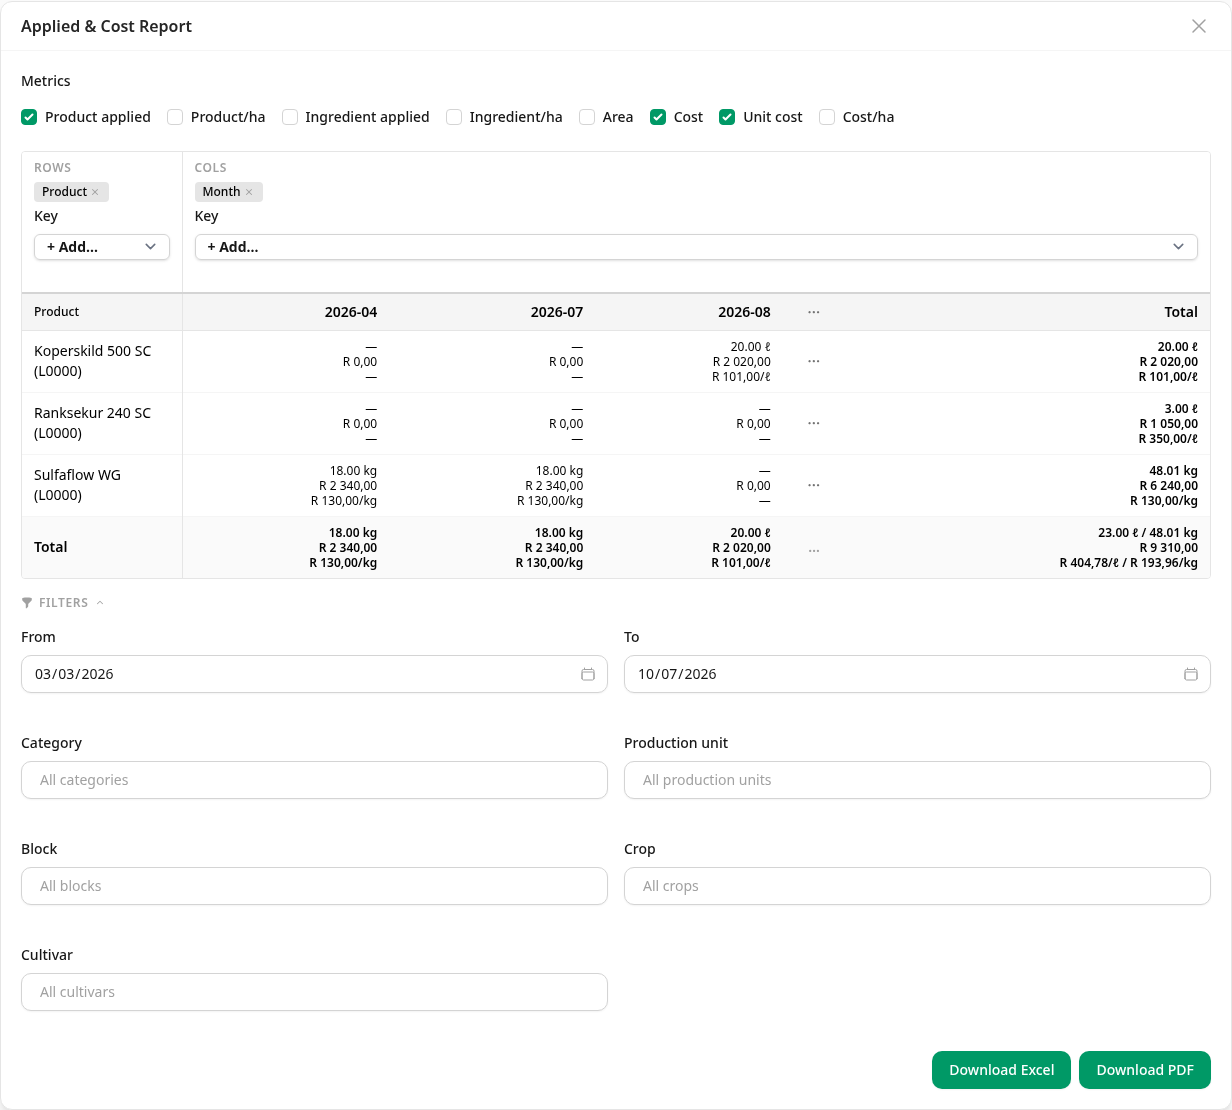Enable the Cost/ha metric
Viewport: 1232px width, 1110px height.
click(x=827, y=117)
